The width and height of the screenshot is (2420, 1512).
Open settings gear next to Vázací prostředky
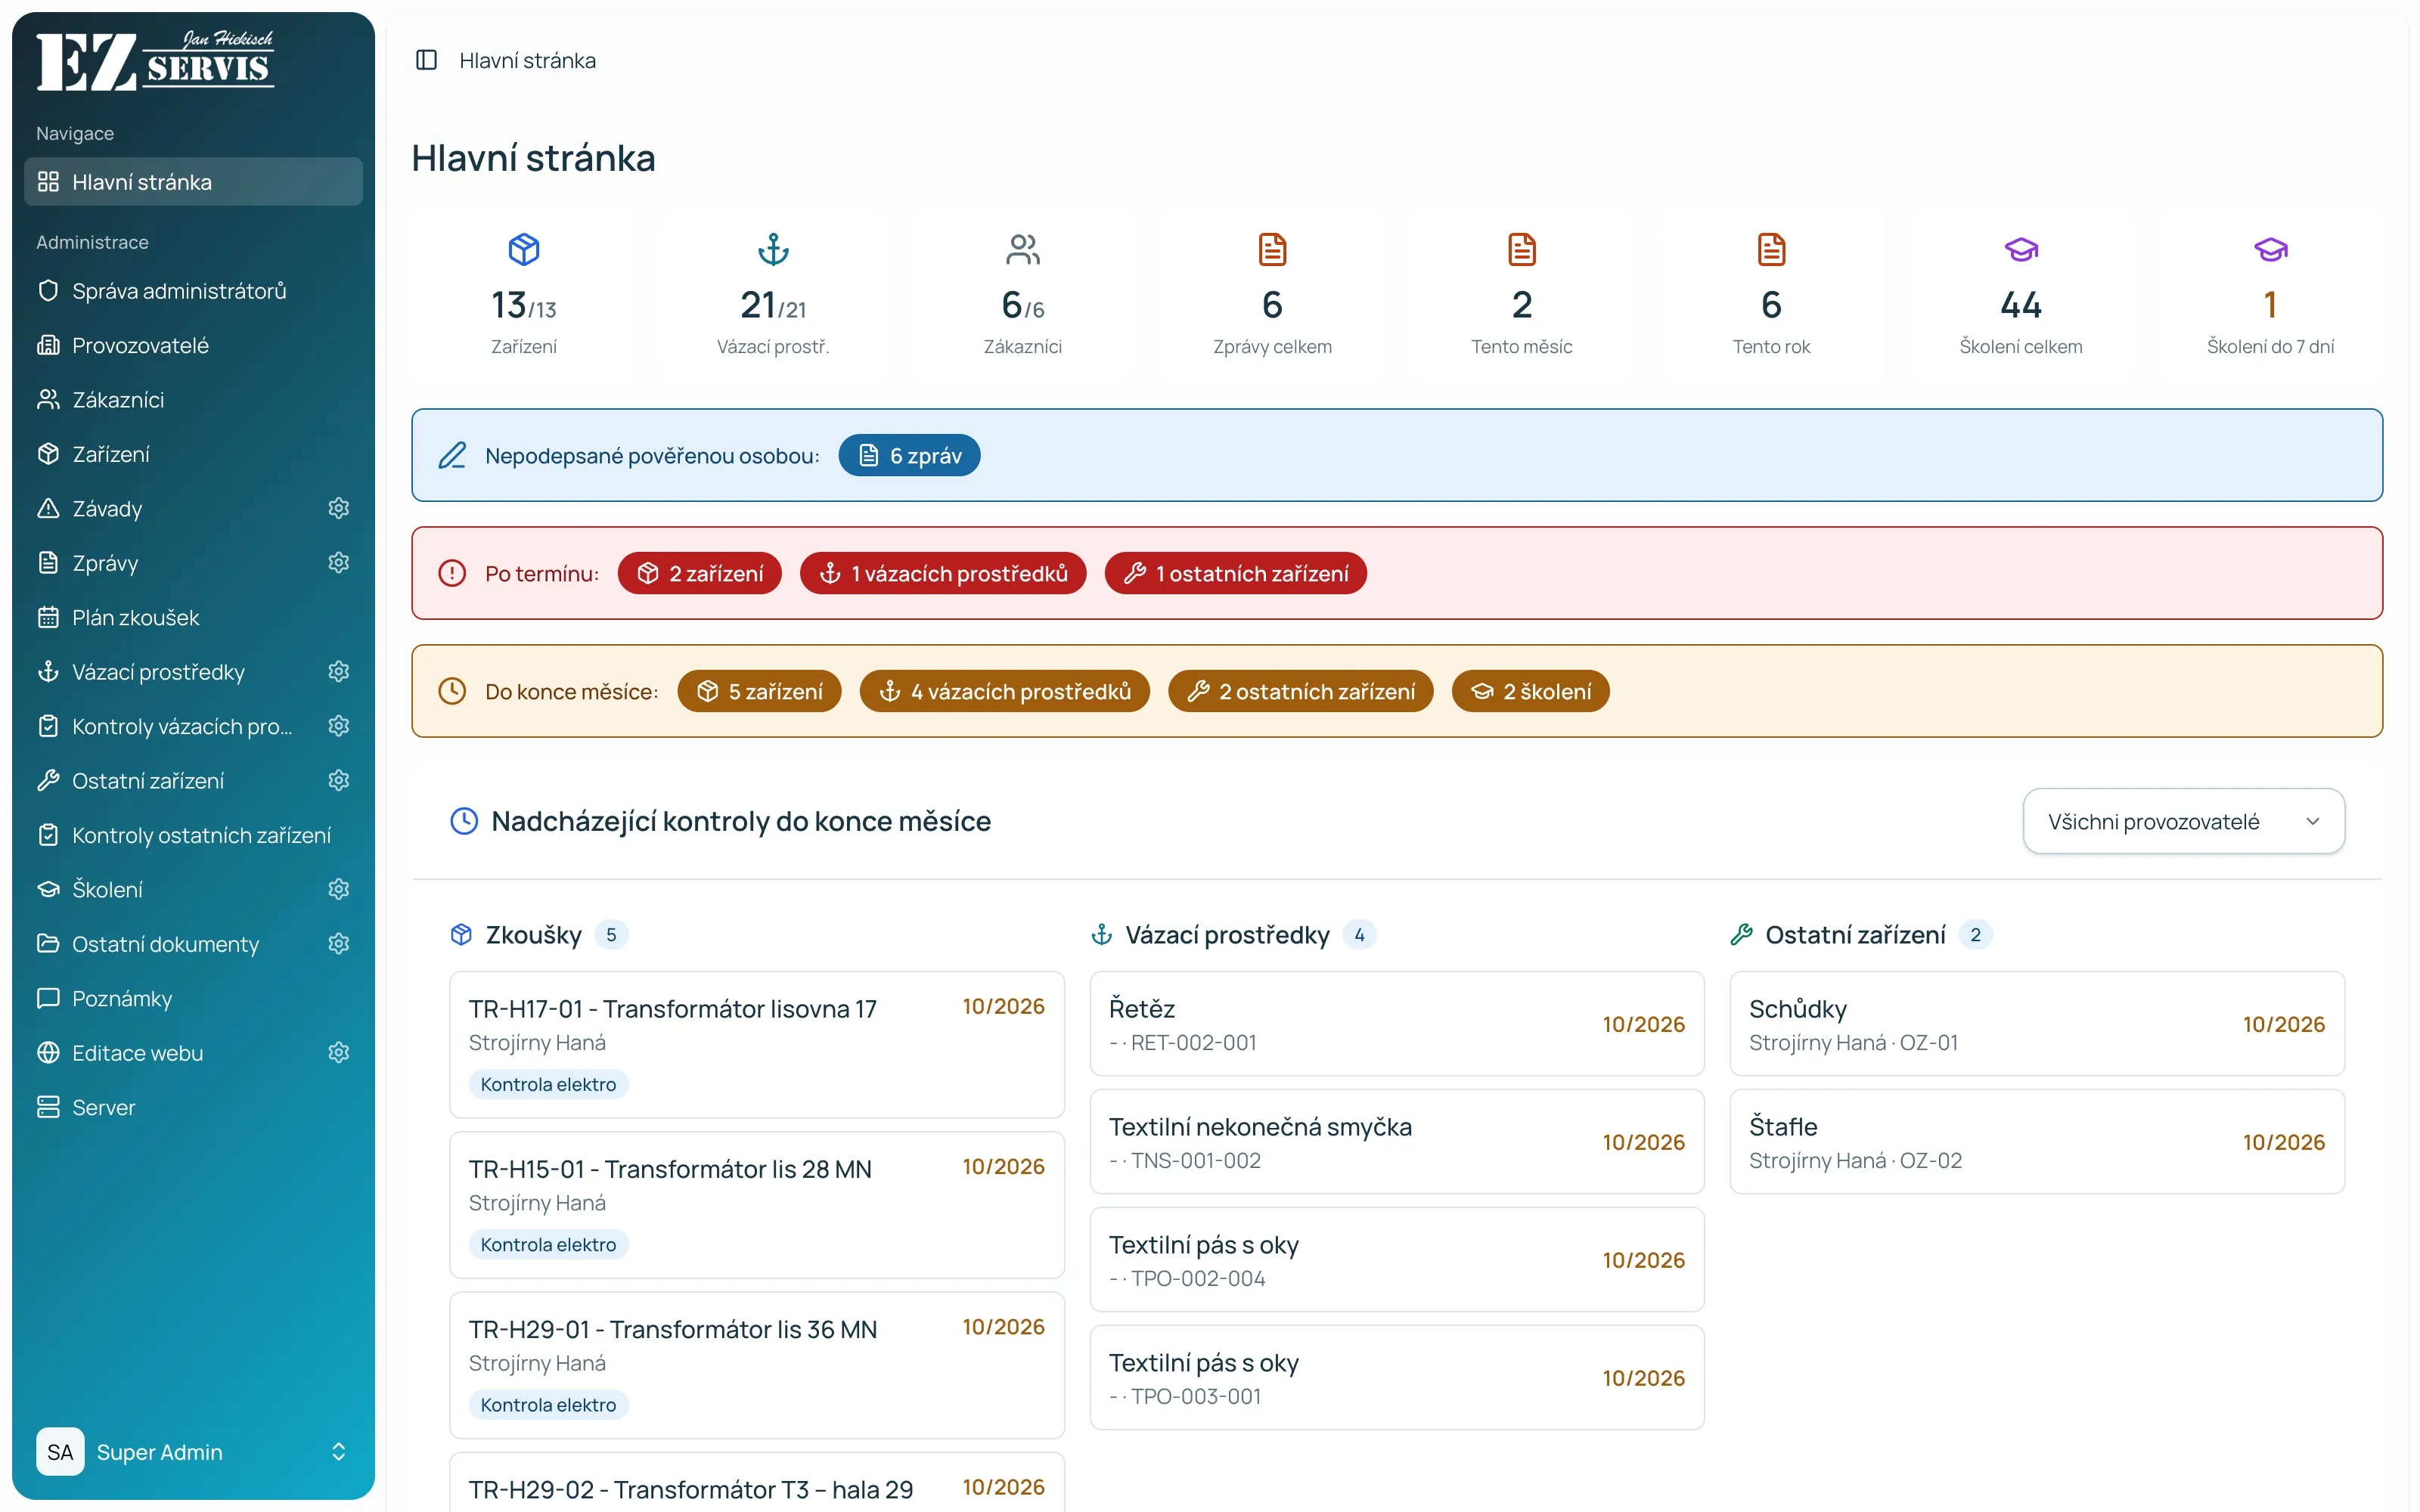(339, 672)
